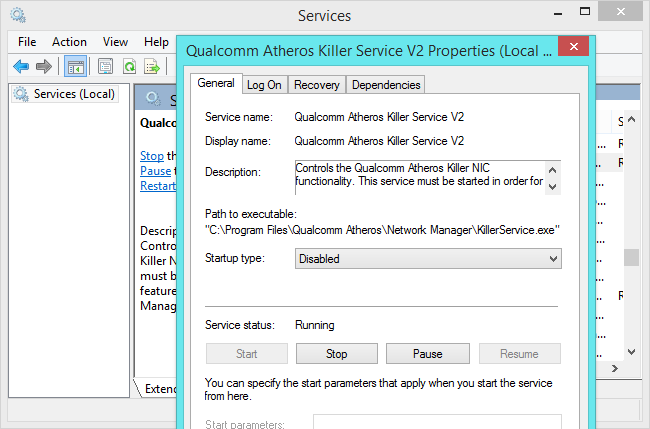Screen dimensions: 650x429
Task: Open the Properties toolbar icon
Action: (x=105, y=66)
